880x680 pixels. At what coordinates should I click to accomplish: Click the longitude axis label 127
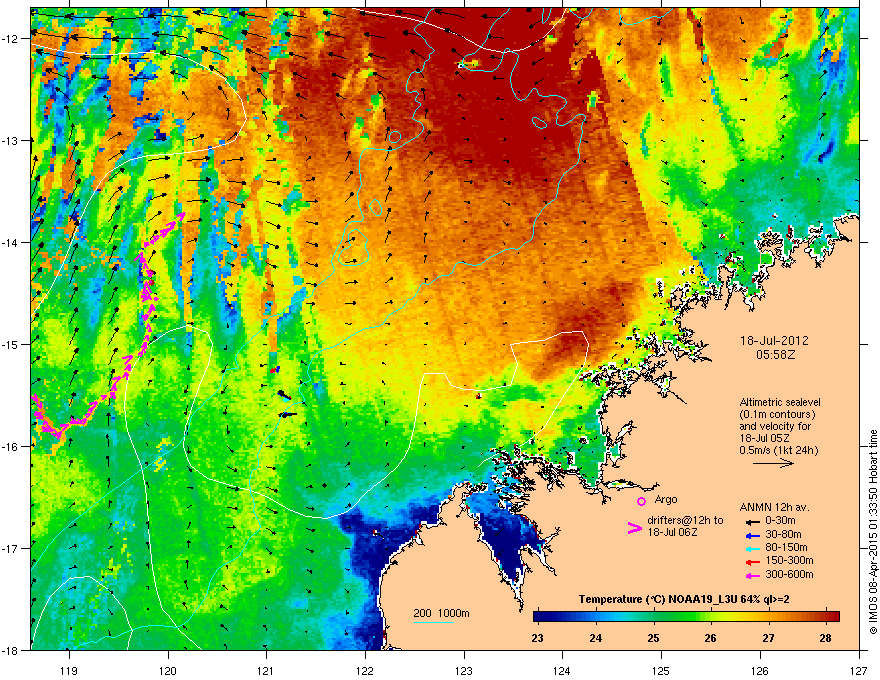point(859,670)
